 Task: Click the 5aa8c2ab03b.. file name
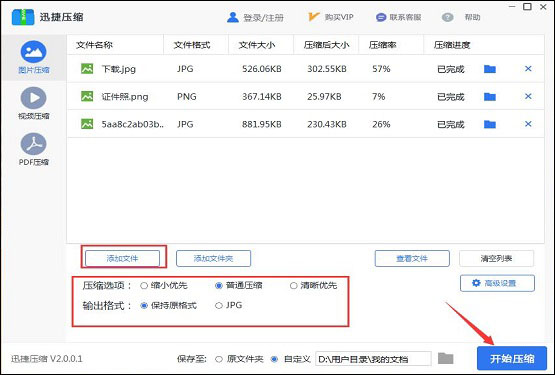pyautogui.click(x=133, y=124)
